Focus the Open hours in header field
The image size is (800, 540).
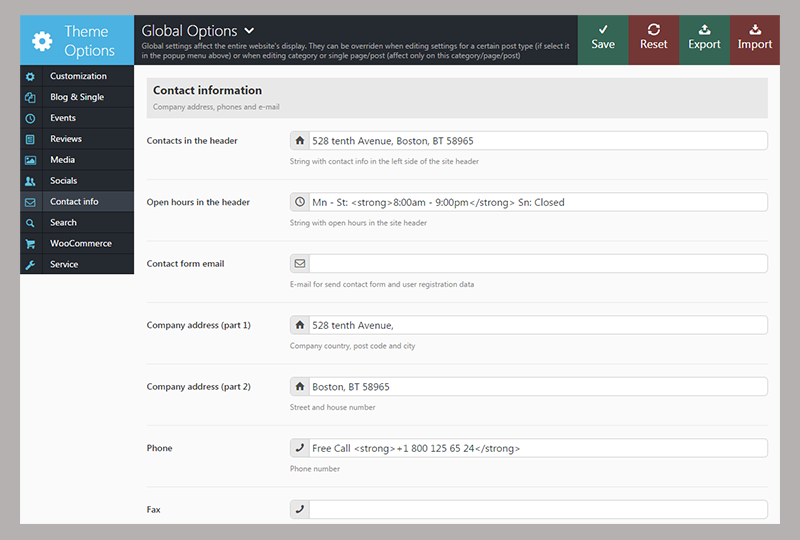[x=537, y=202]
